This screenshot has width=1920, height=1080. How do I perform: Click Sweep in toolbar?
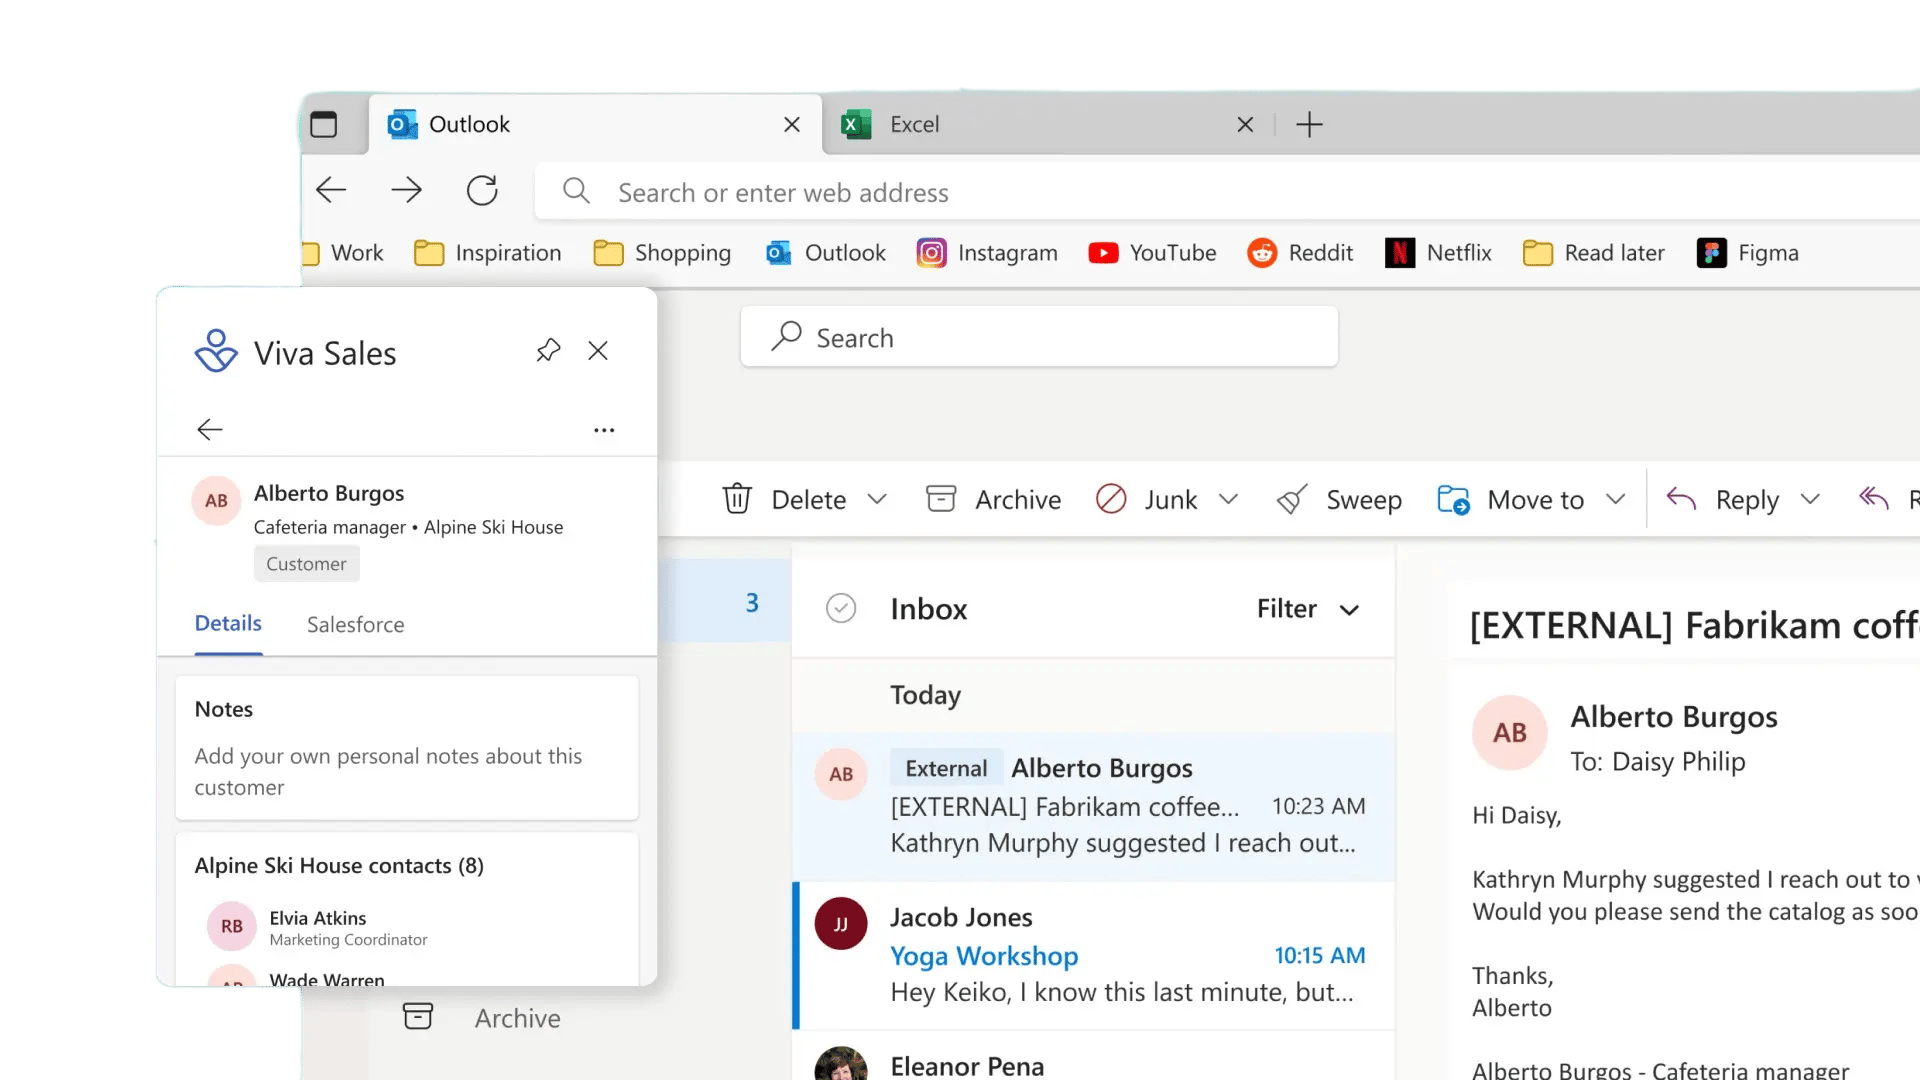click(x=1339, y=499)
